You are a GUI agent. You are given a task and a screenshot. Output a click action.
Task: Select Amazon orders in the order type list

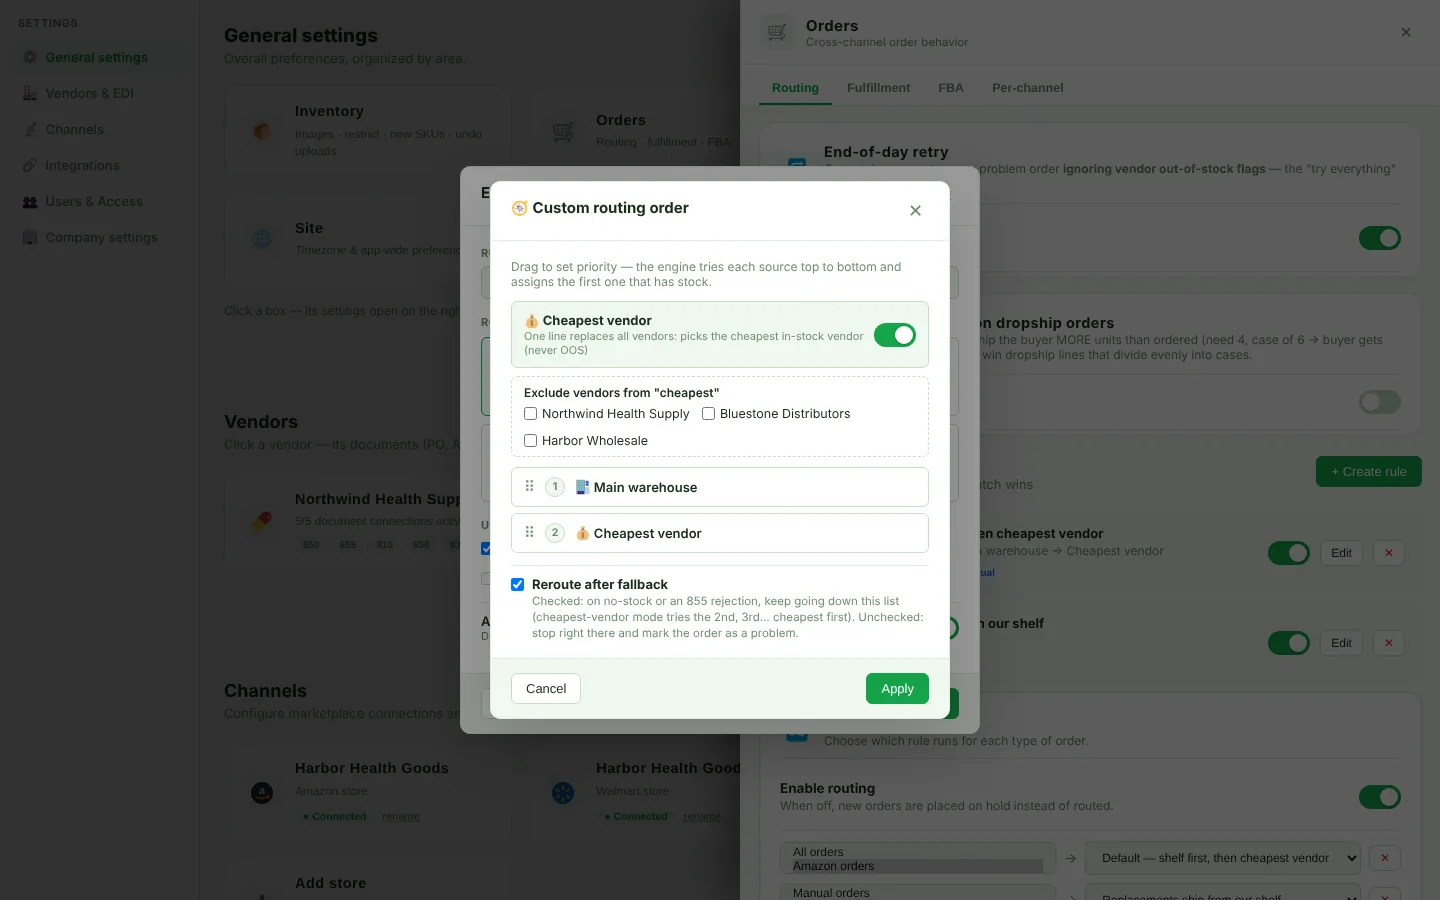tap(918, 866)
